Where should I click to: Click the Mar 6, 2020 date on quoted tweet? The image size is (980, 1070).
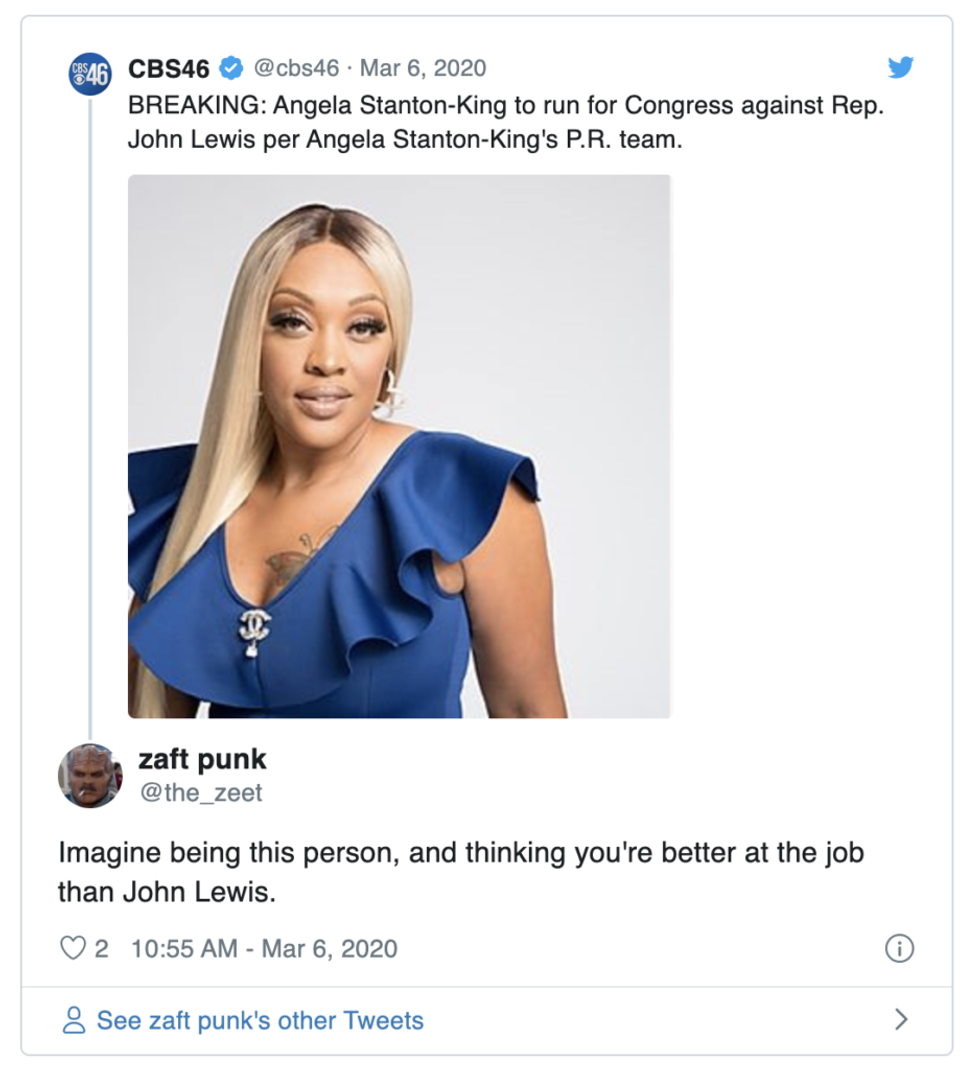point(422,68)
